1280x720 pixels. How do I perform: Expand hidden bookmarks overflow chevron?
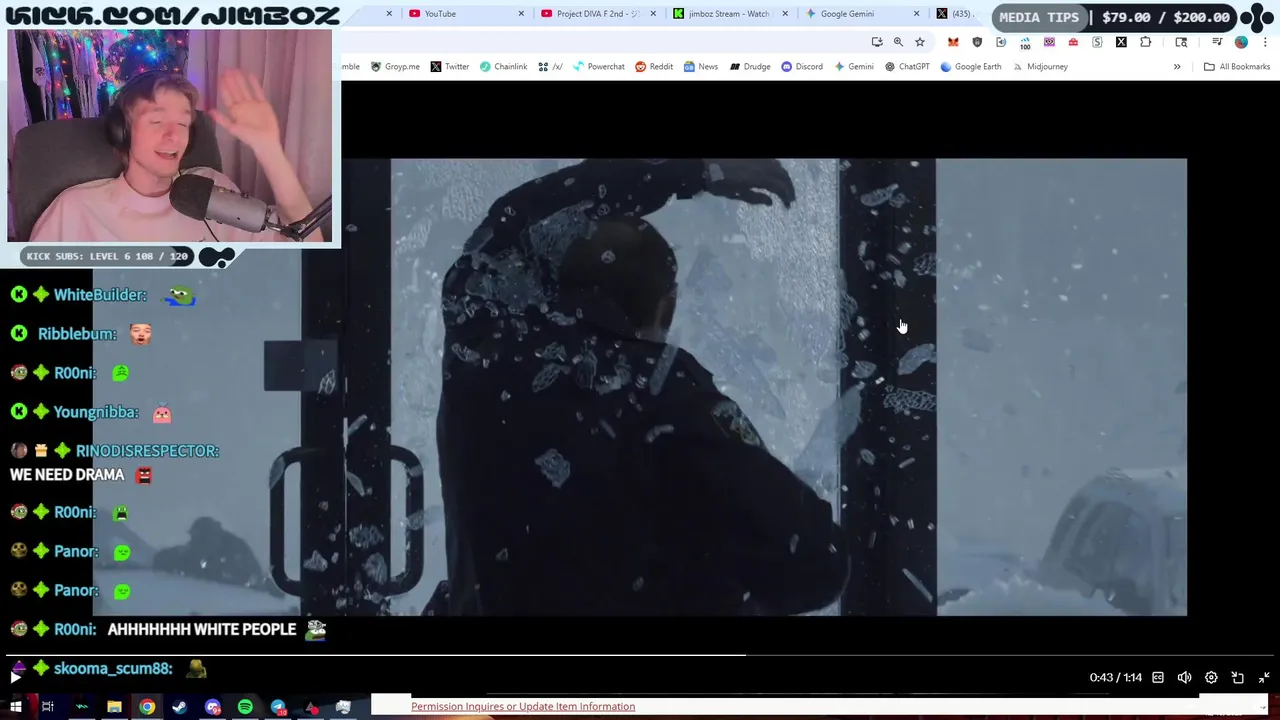tap(1177, 67)
